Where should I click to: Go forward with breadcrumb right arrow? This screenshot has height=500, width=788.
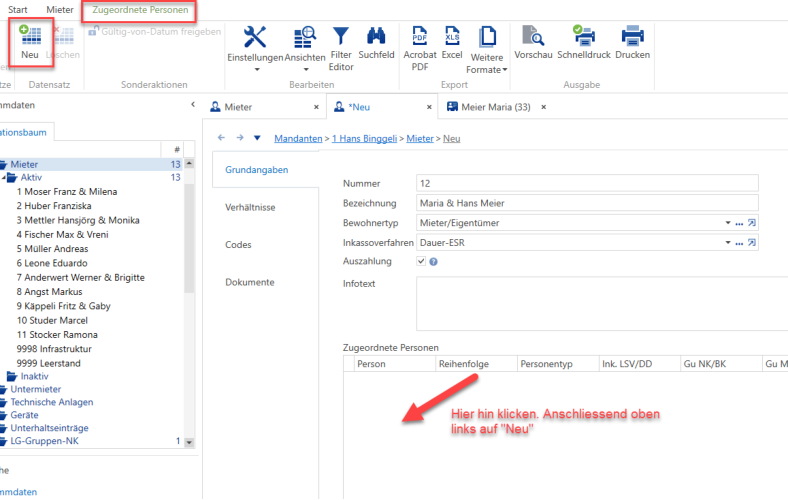[240, 138]
